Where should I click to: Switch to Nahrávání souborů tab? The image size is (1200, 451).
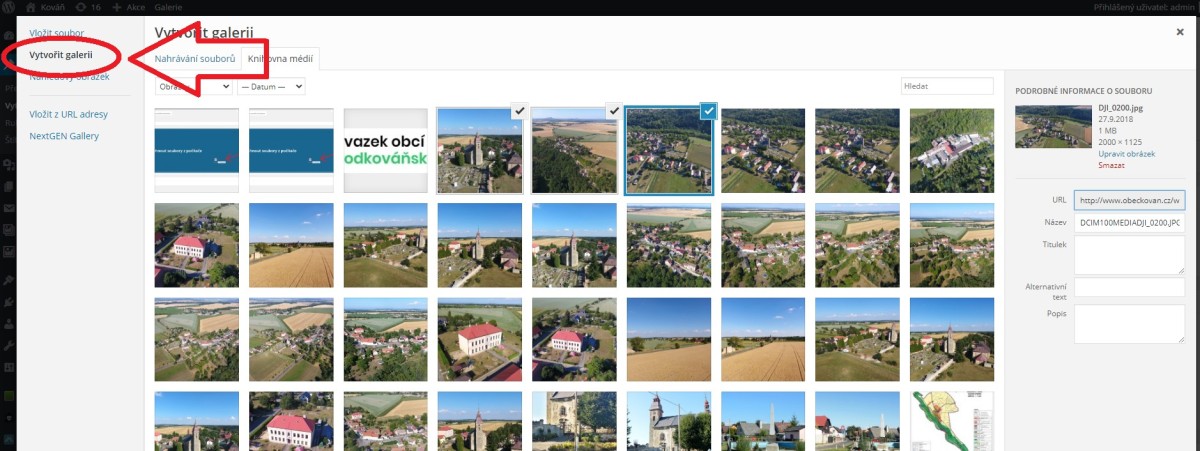195,59
